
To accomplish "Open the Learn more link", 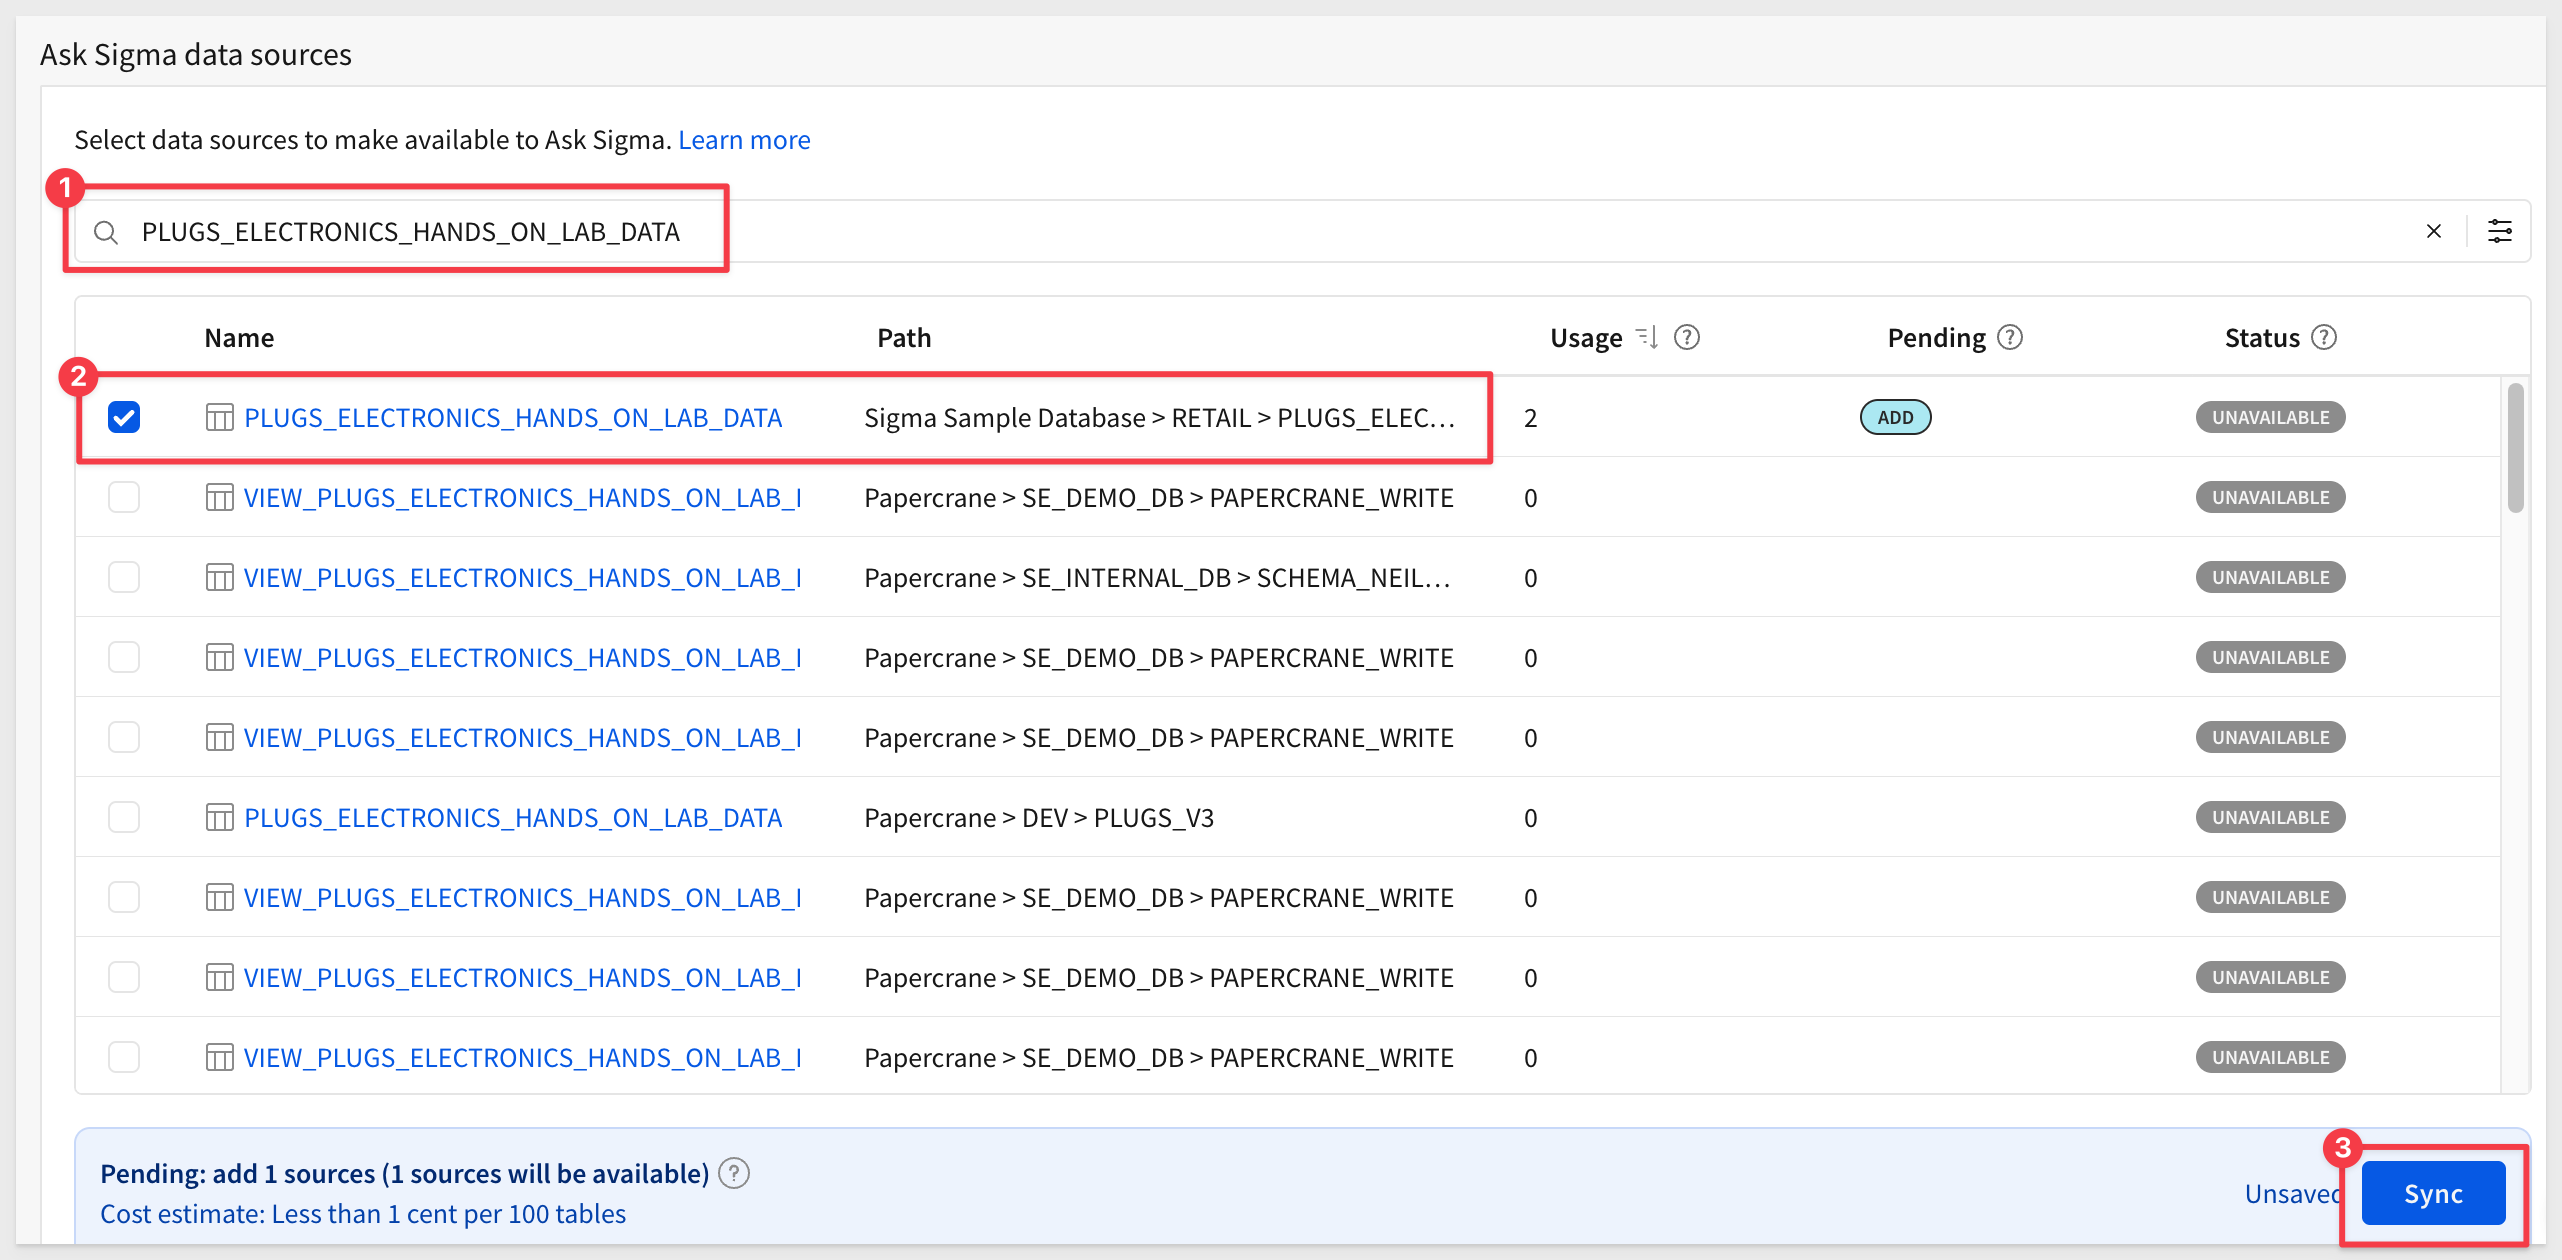I will pos(744,140).
